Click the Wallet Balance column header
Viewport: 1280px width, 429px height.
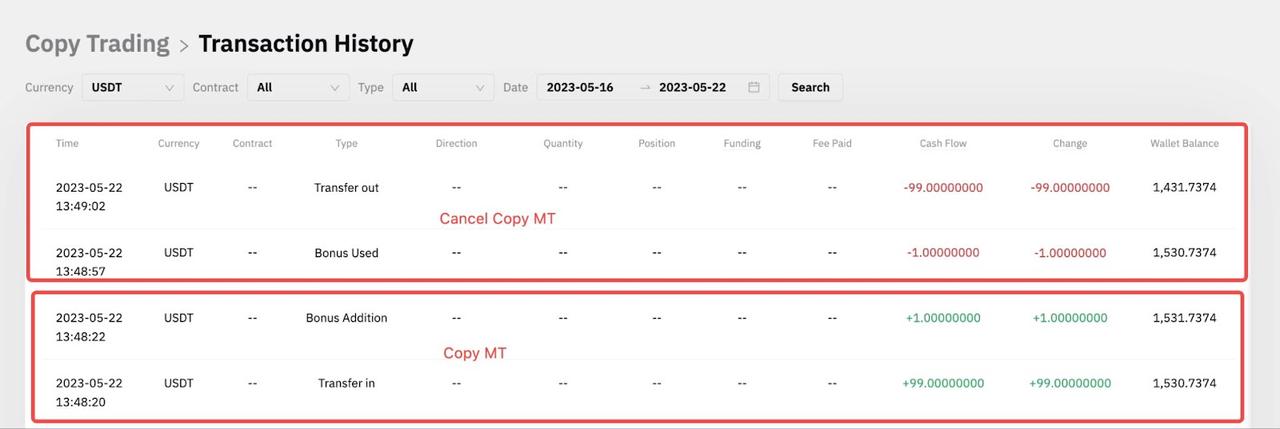[1184, 143]
